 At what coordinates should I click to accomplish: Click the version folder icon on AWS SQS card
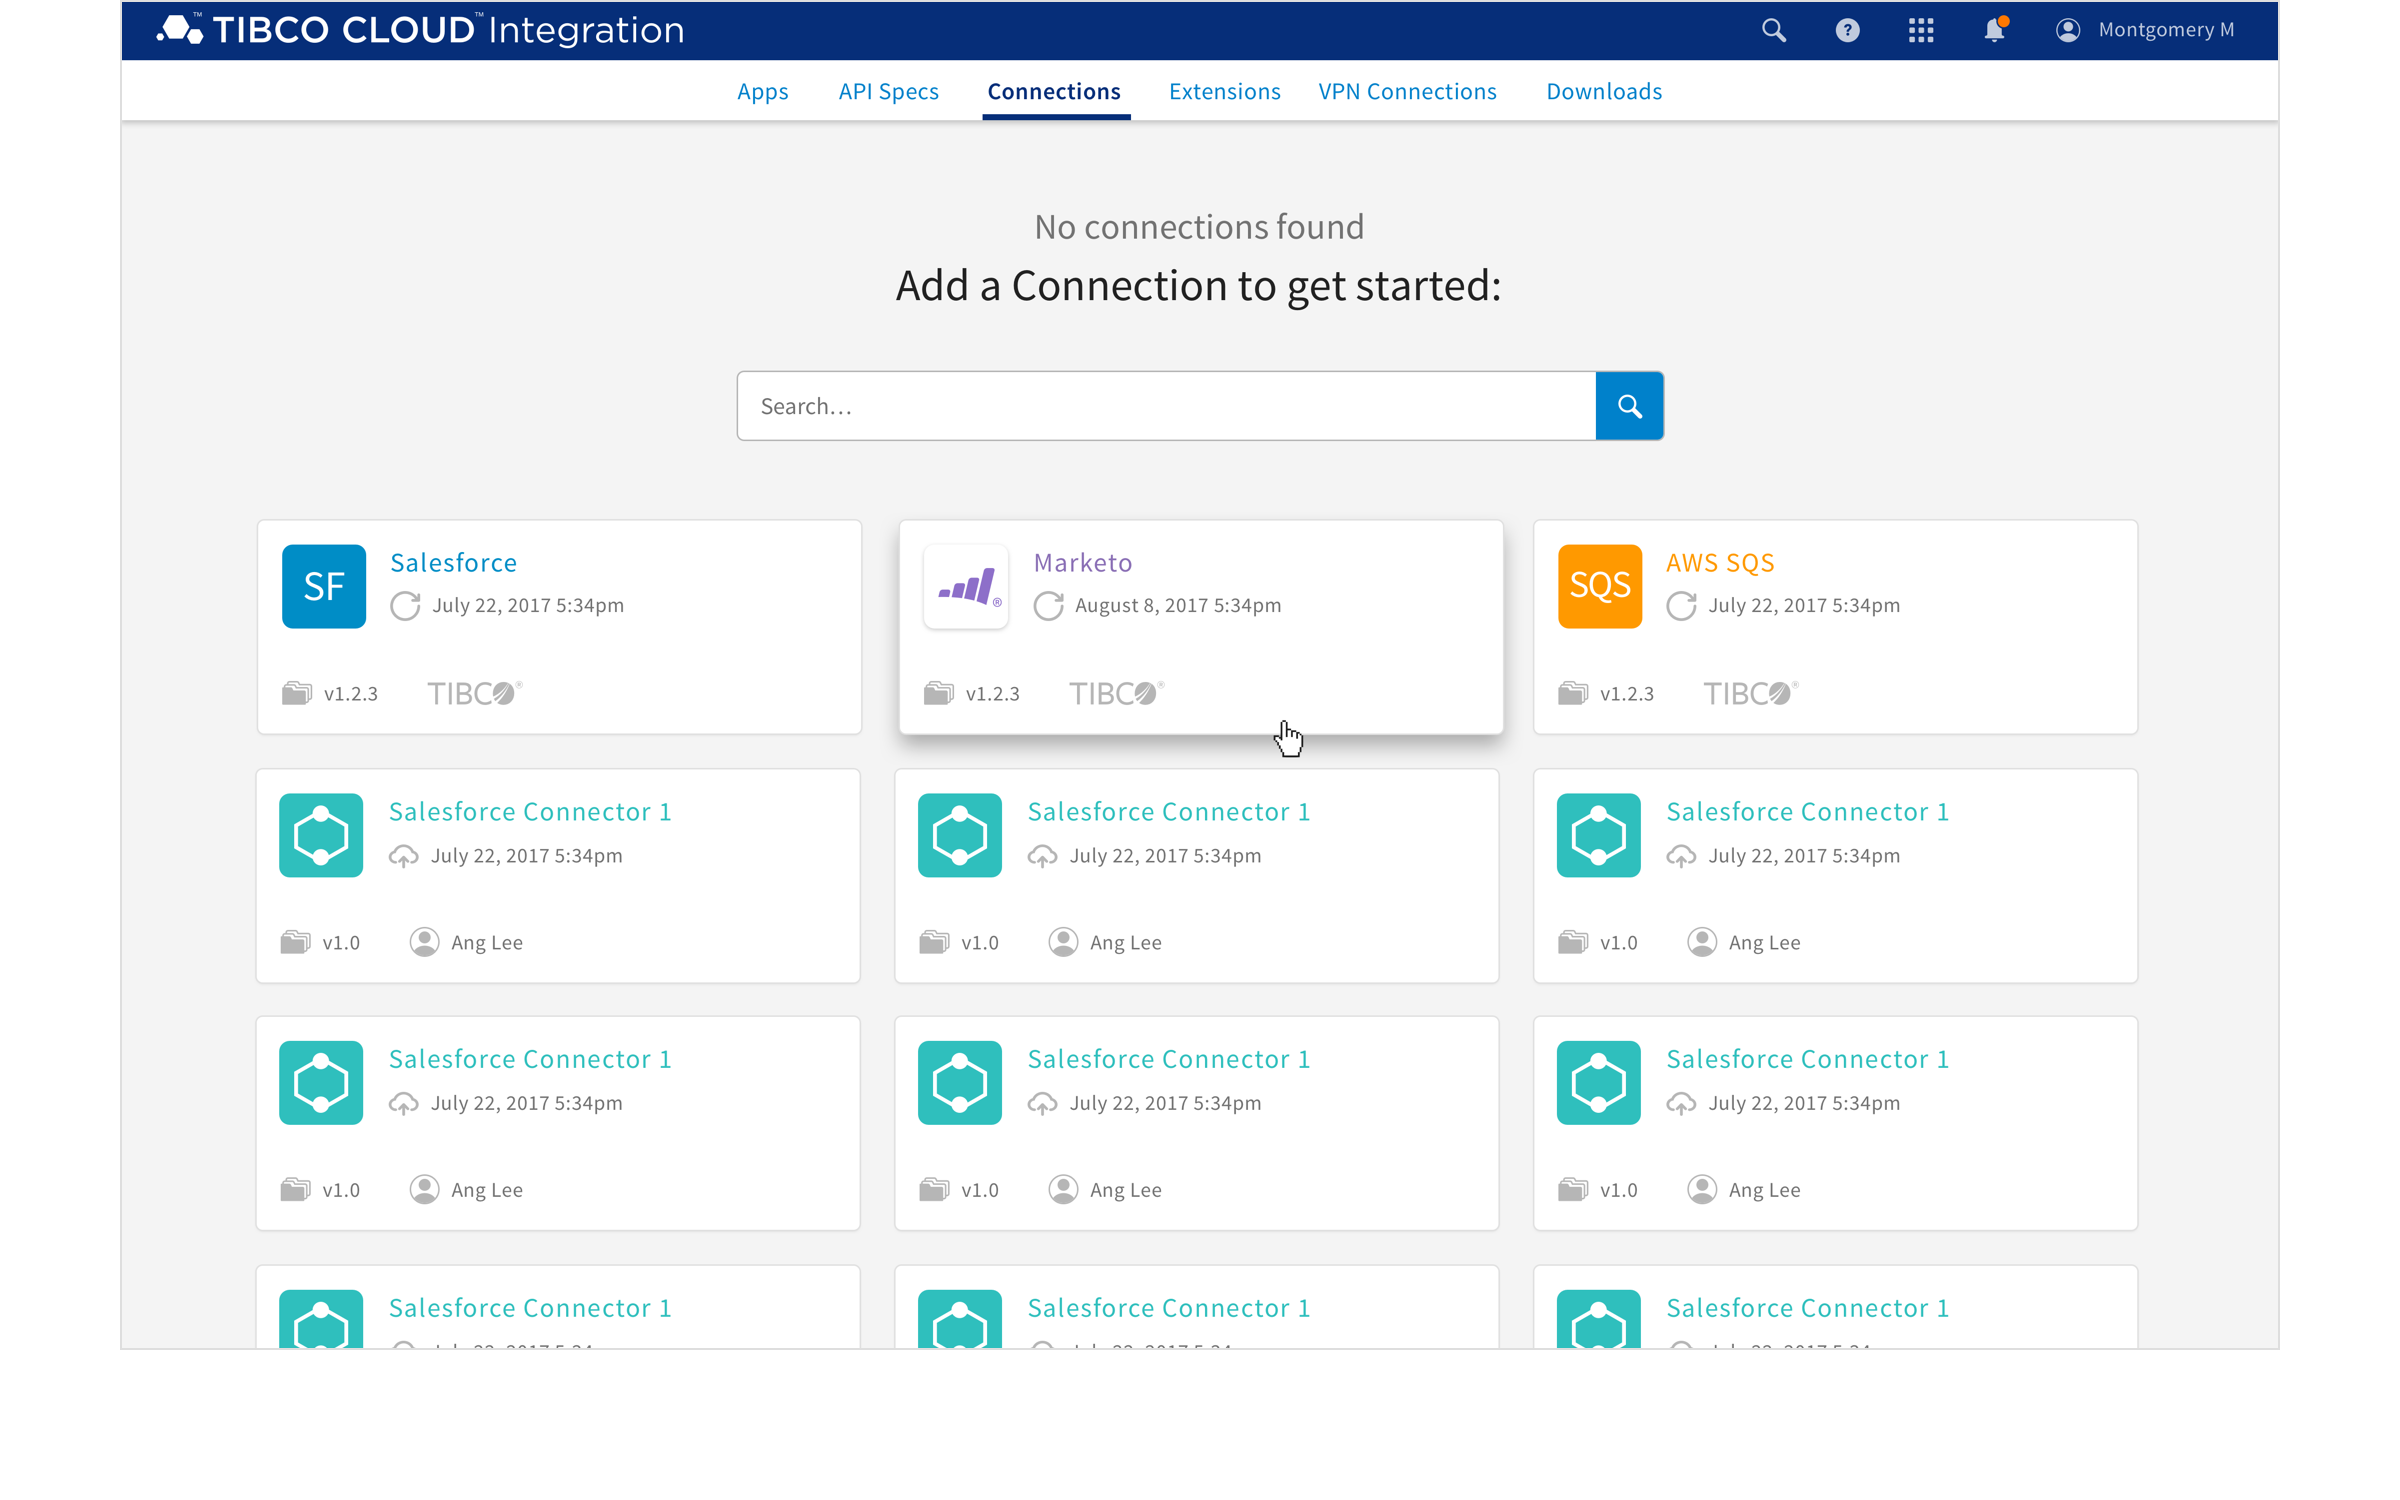tap(1573, 693)
